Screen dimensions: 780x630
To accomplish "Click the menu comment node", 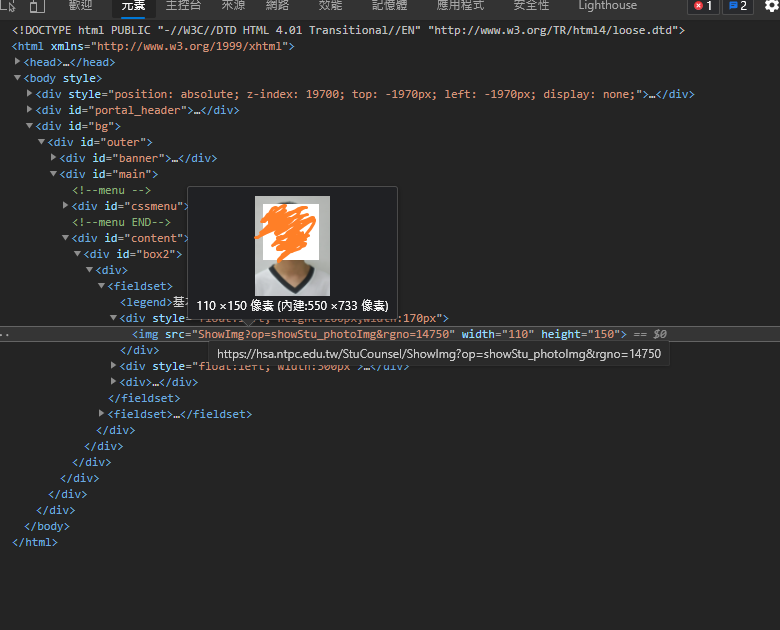I will coord(111,190).
